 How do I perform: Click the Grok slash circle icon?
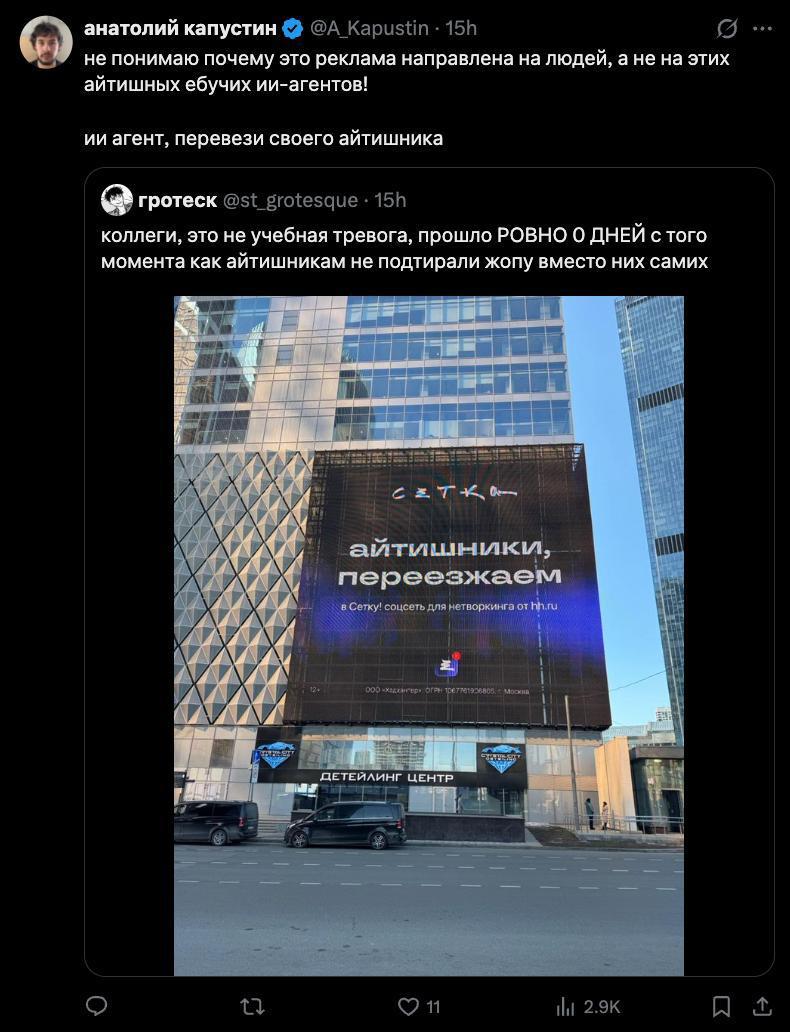click(727, 28)
